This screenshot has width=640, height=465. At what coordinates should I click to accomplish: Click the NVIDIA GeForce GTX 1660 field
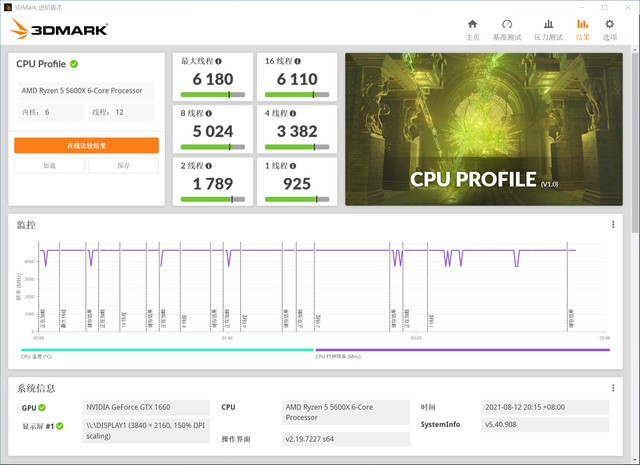pos(146,407)
